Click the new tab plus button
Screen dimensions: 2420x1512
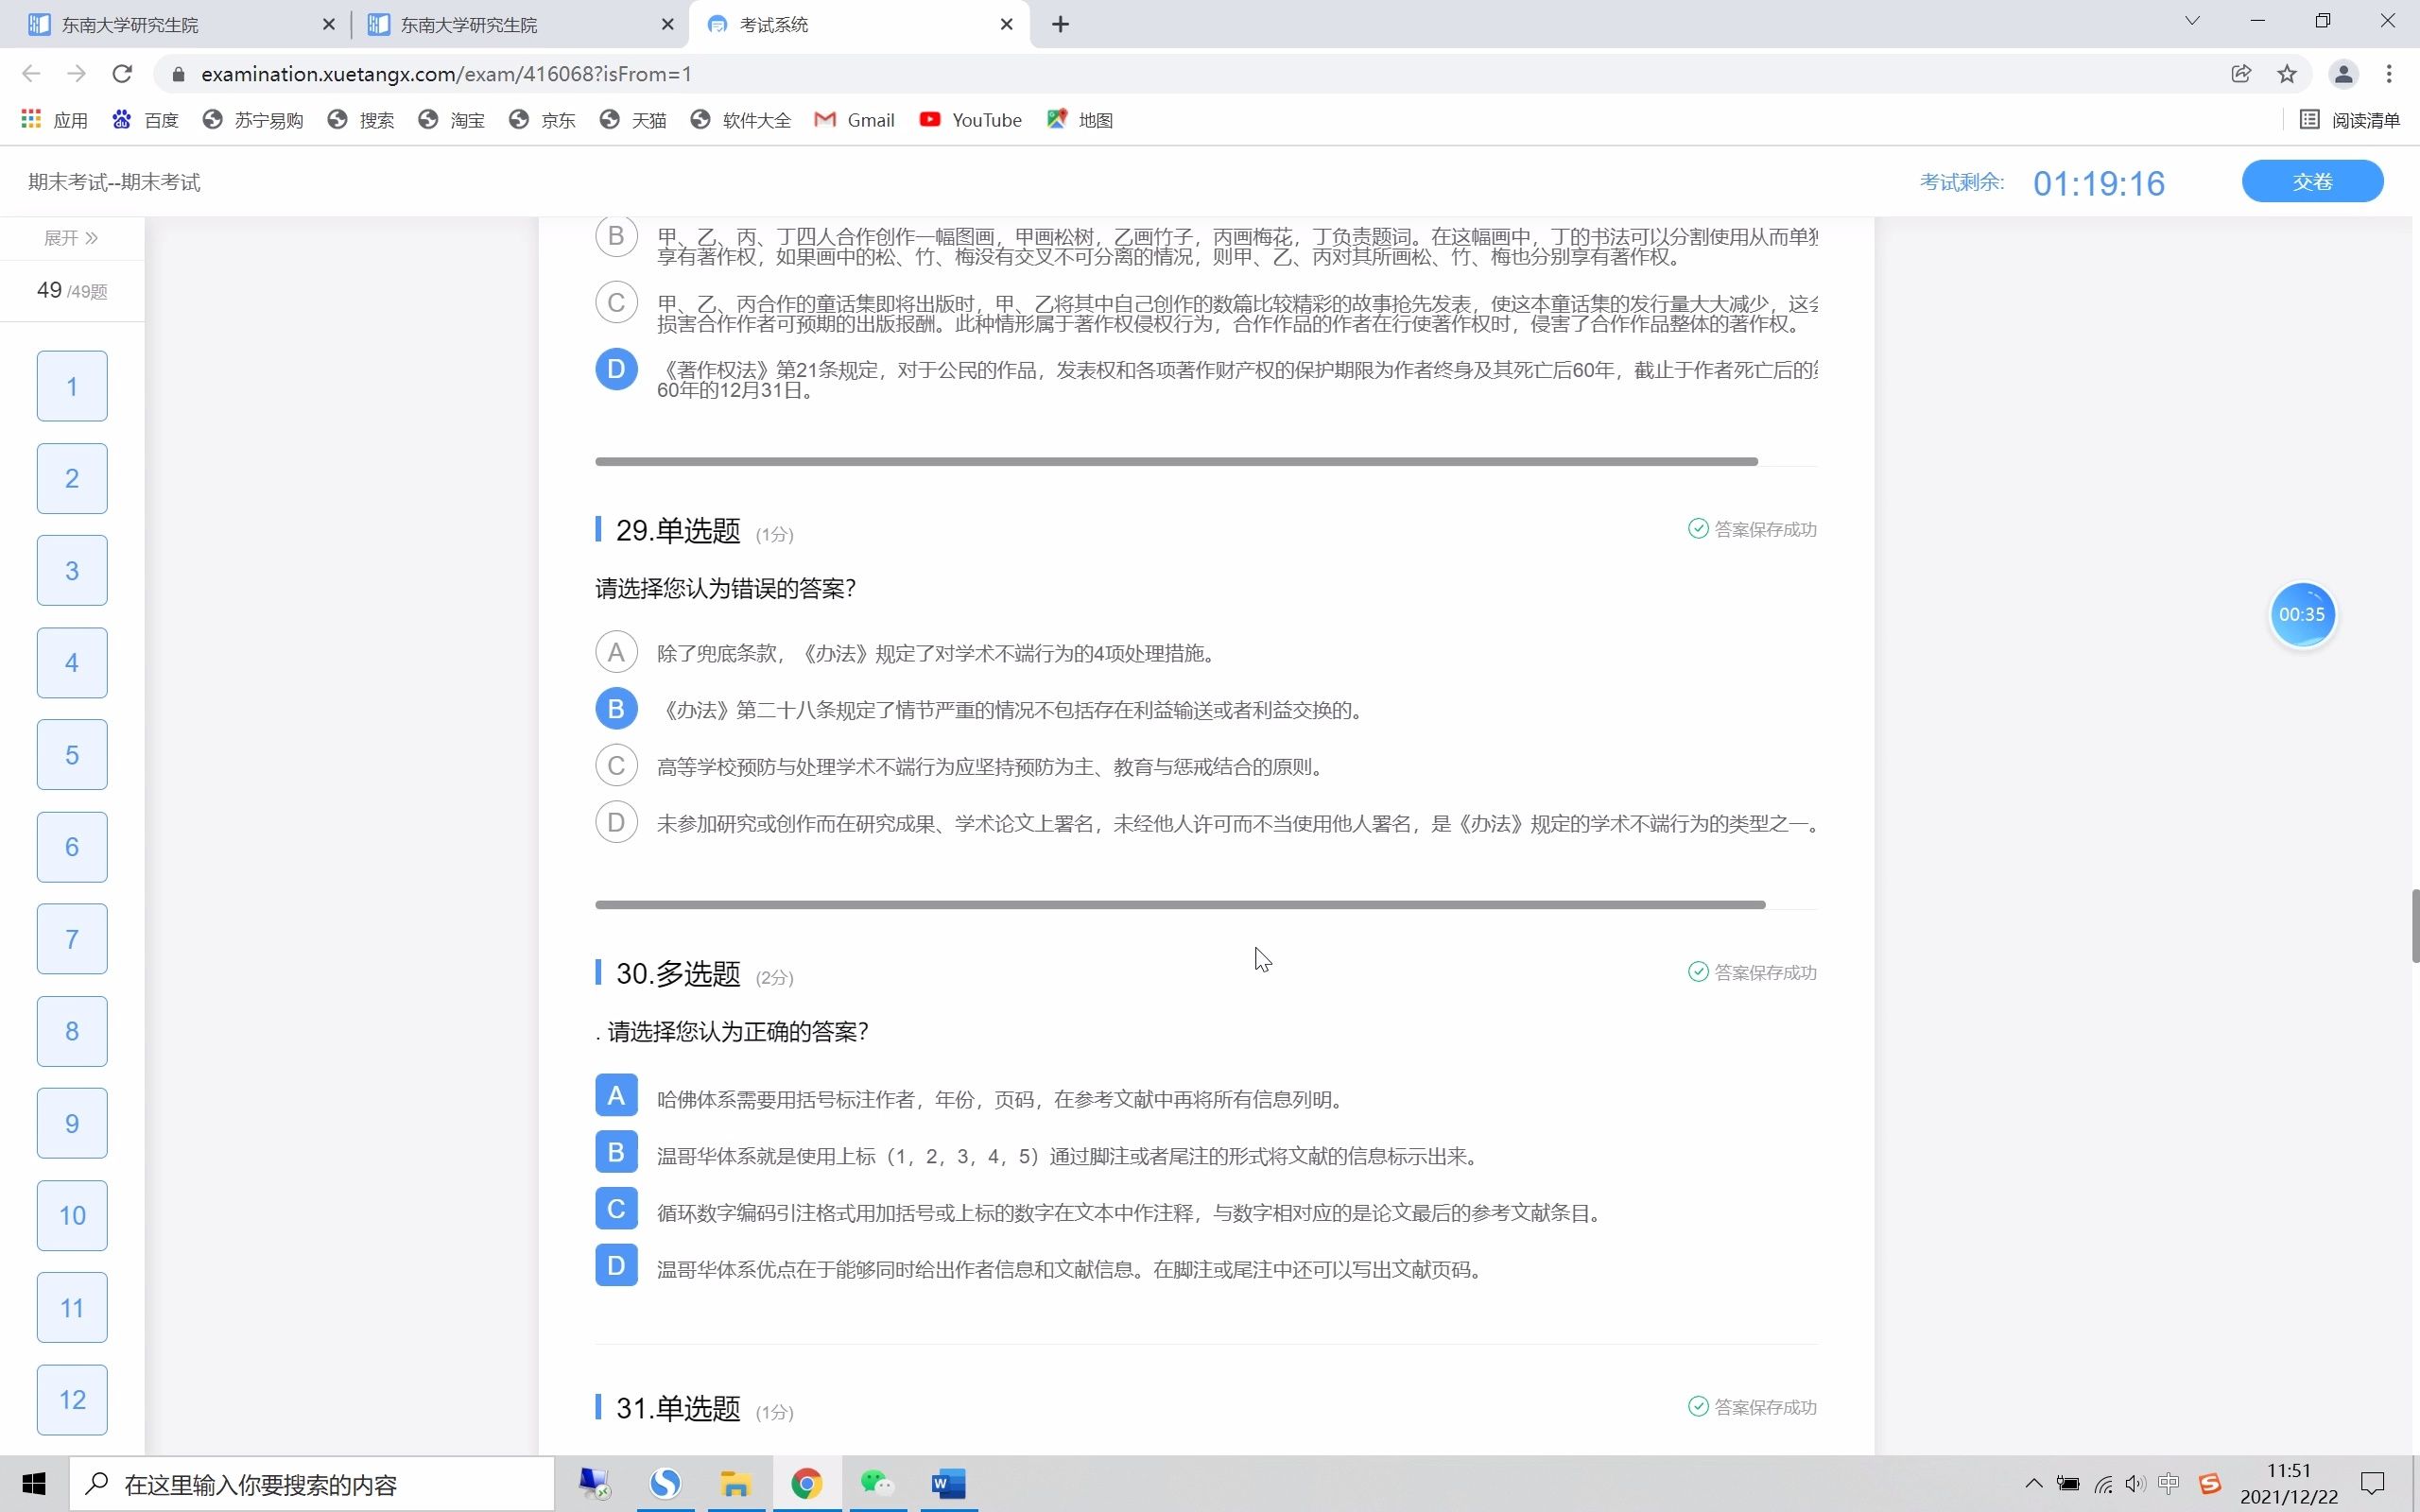click(x=1061, y=24)
